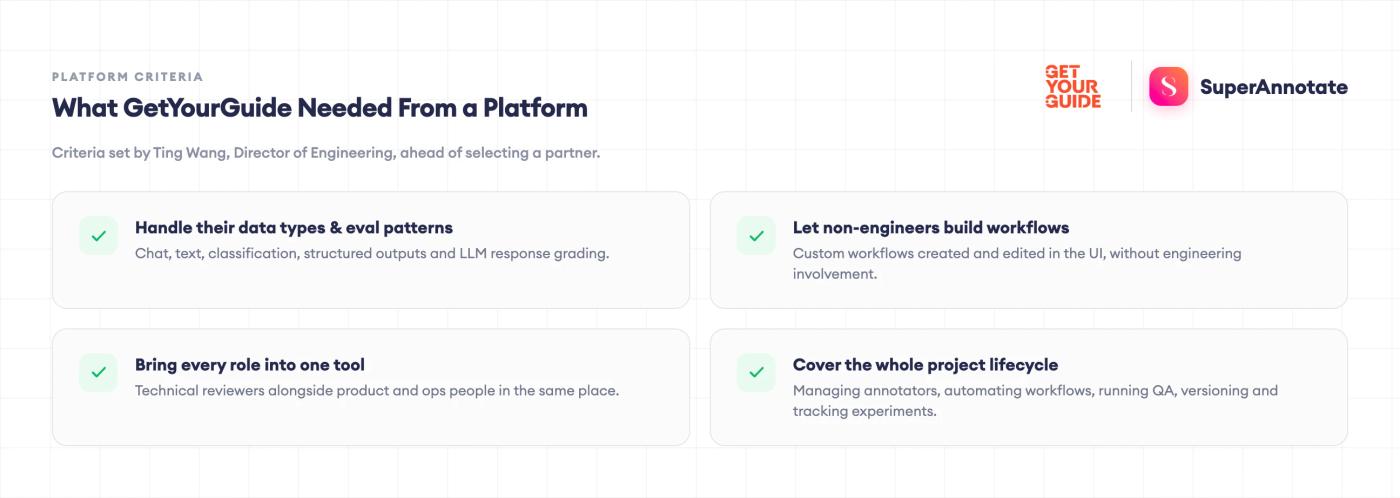Click checkmark beside Handle their data types
This screenshot has height=498, width=1400.
[x=98, y=236]
